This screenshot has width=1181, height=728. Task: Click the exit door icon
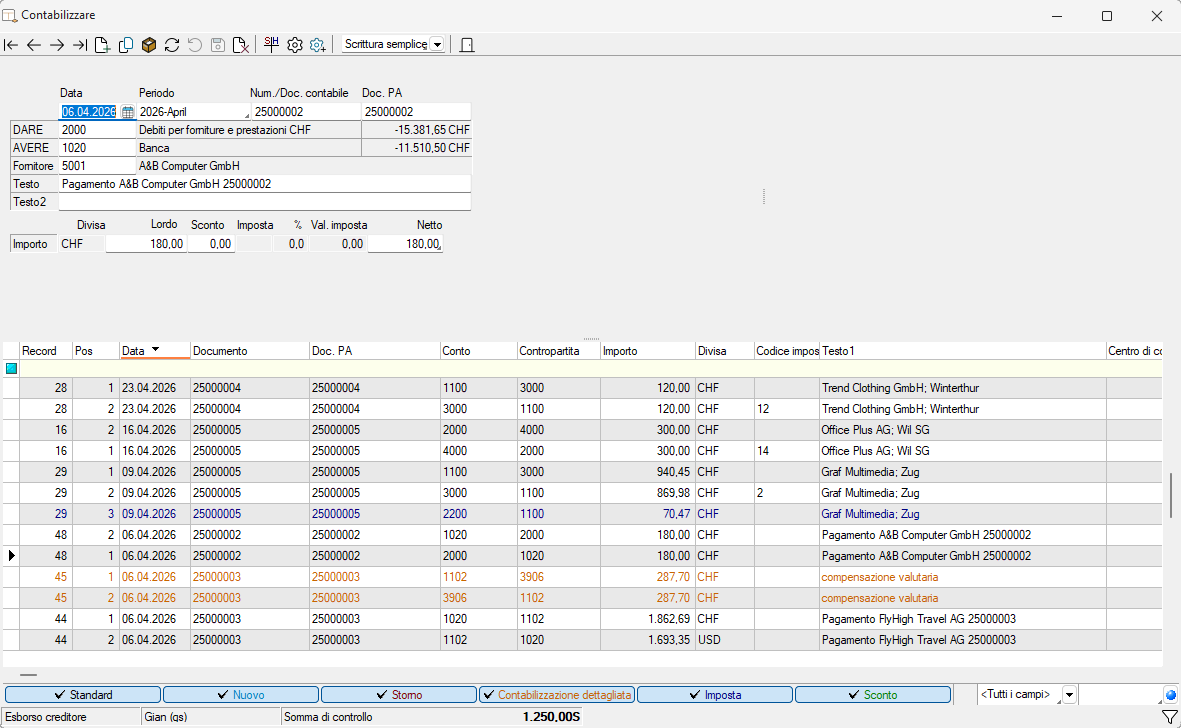point(467,45)
